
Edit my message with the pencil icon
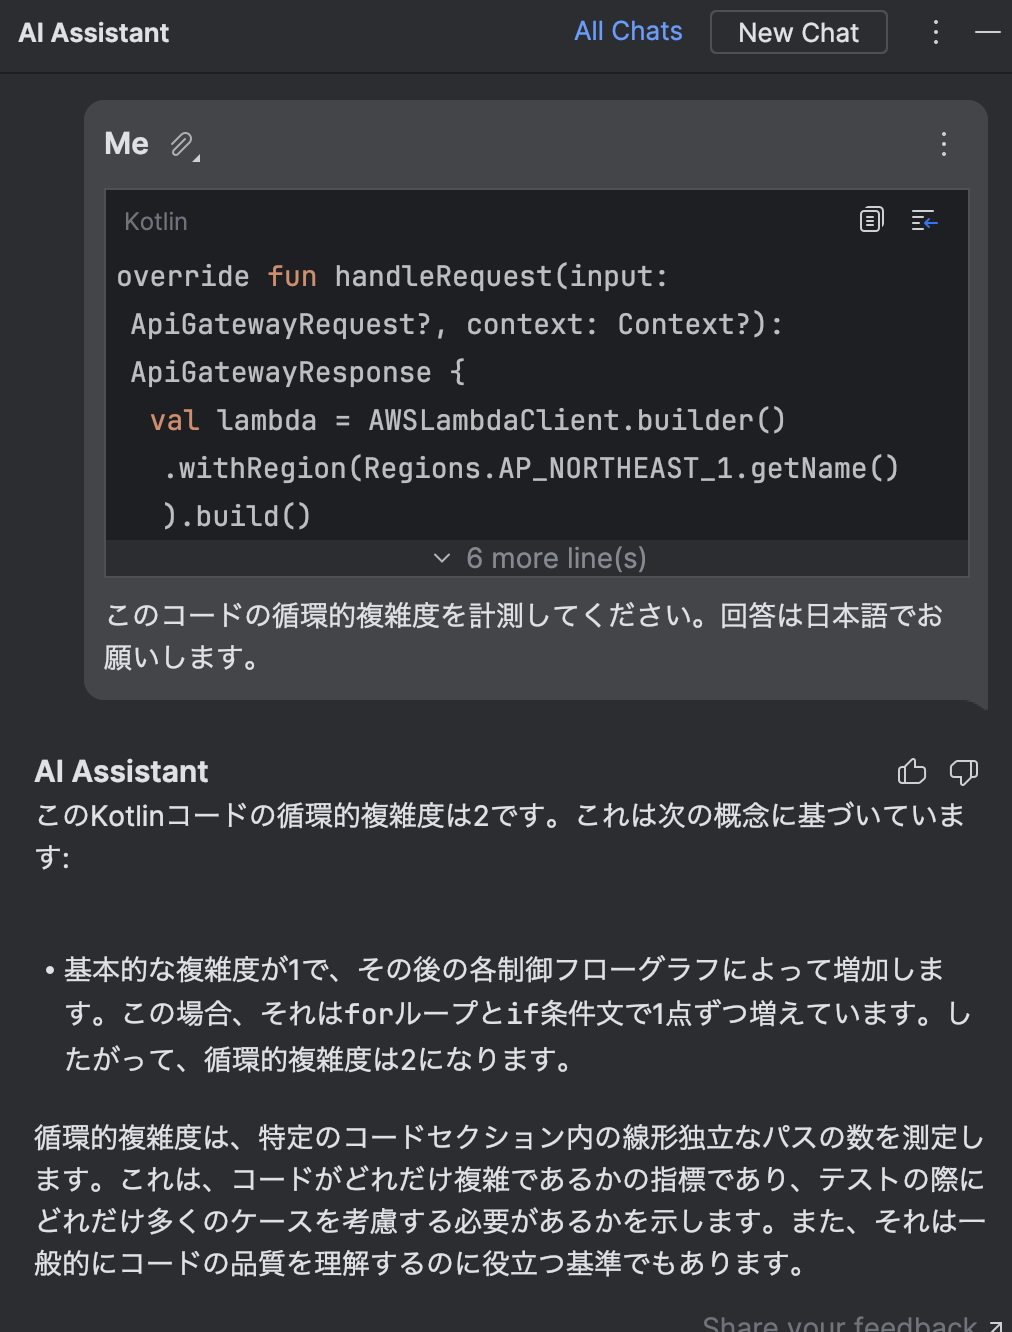coord(183,145)
